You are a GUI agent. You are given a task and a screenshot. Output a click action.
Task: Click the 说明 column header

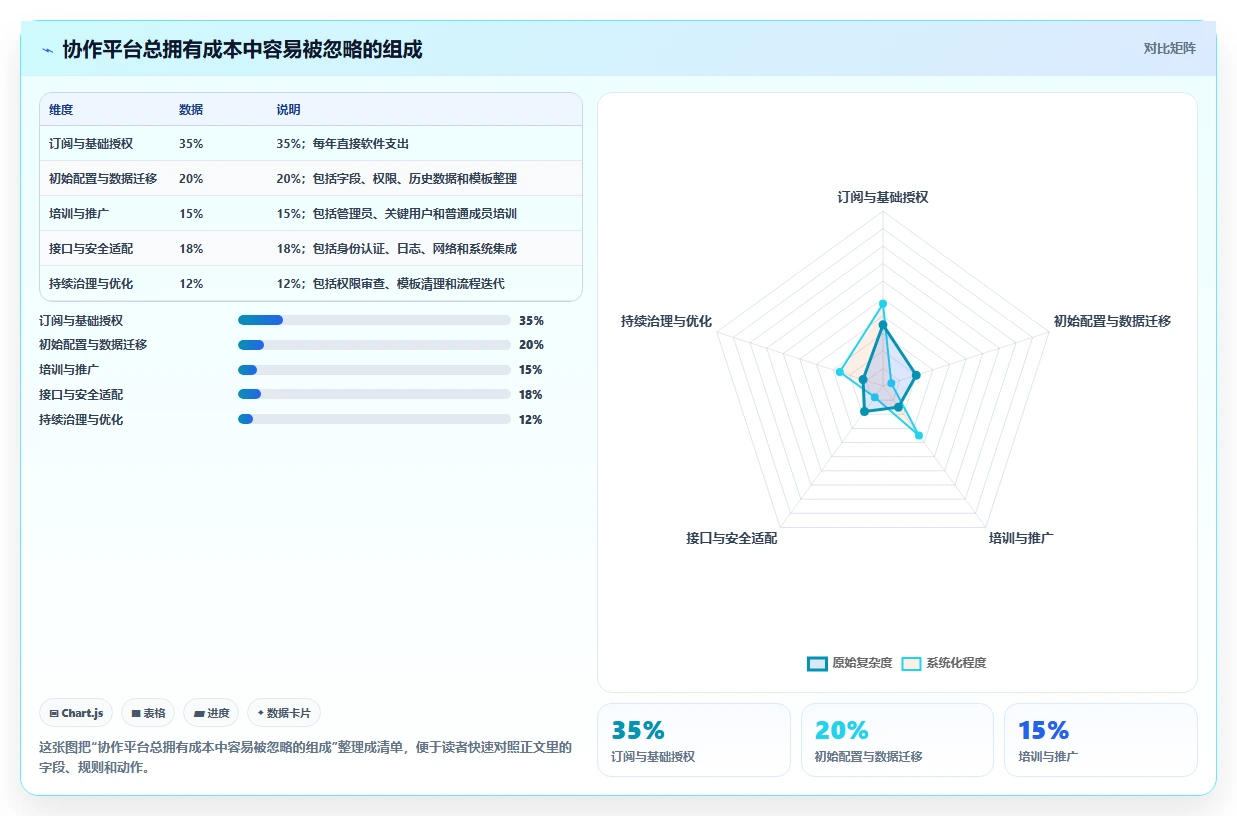(289, 109)
